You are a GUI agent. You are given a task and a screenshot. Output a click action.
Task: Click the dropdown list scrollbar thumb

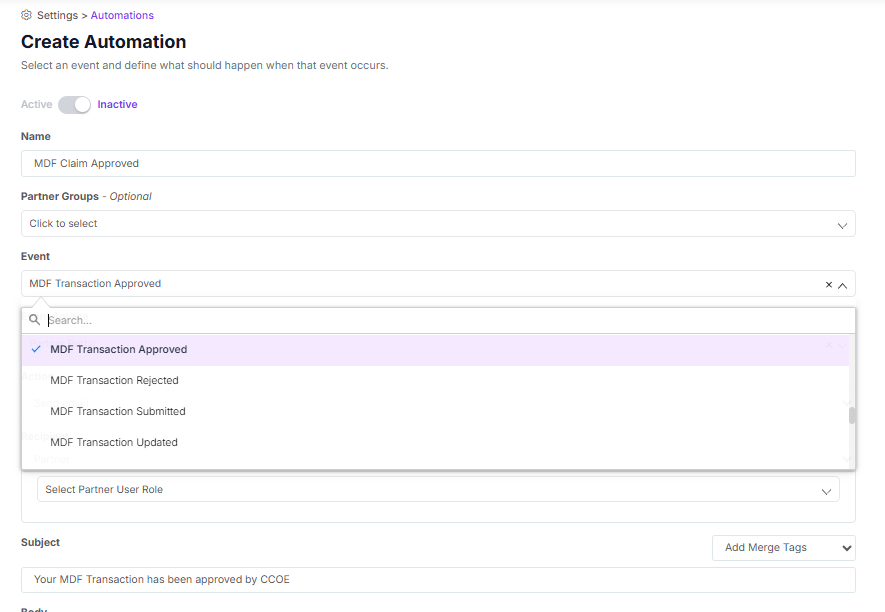click(x=852, y=416)
